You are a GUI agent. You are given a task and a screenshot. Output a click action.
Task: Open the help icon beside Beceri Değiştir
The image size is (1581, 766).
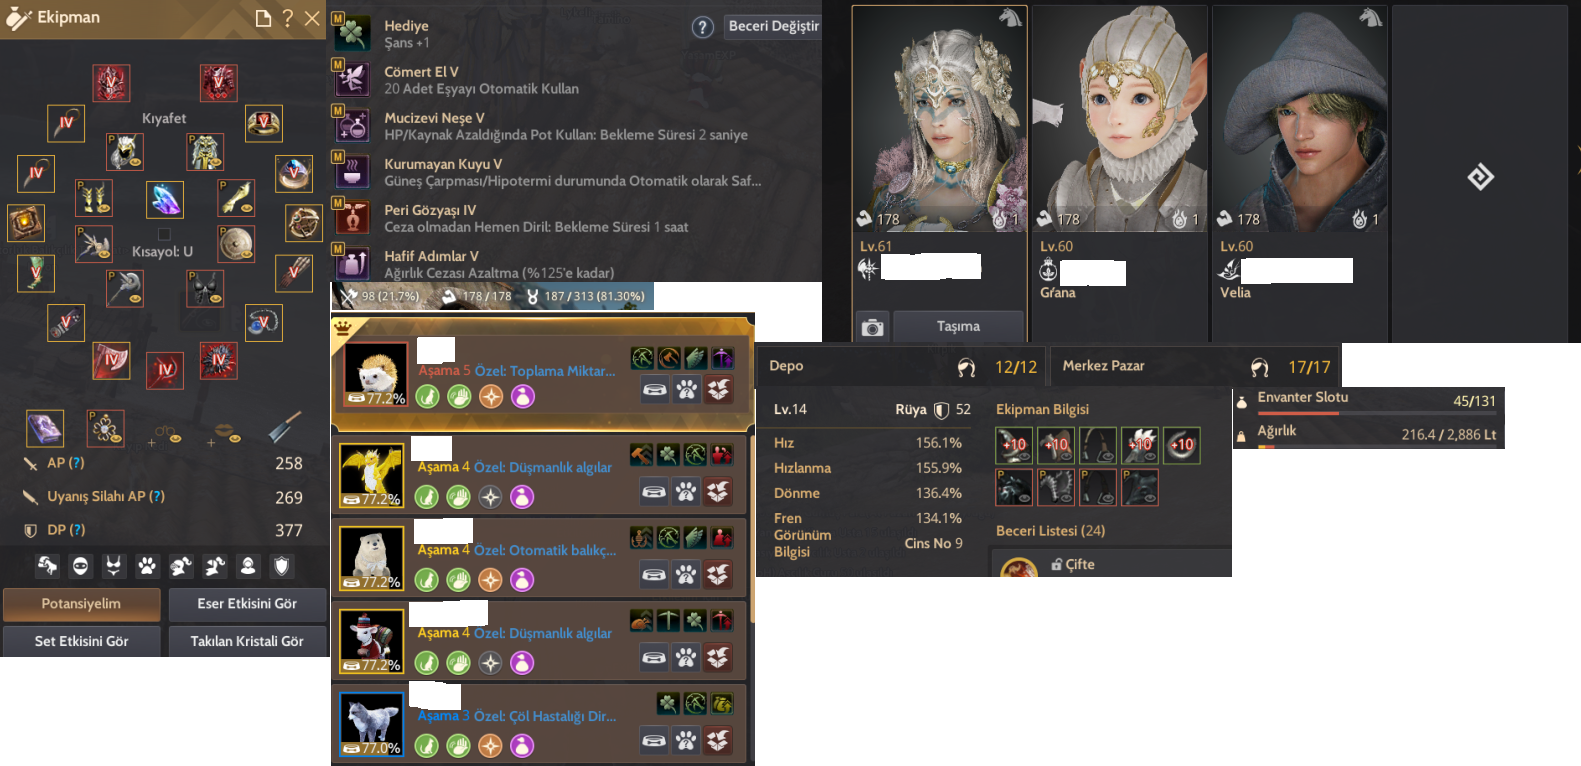tap(703, 28)
